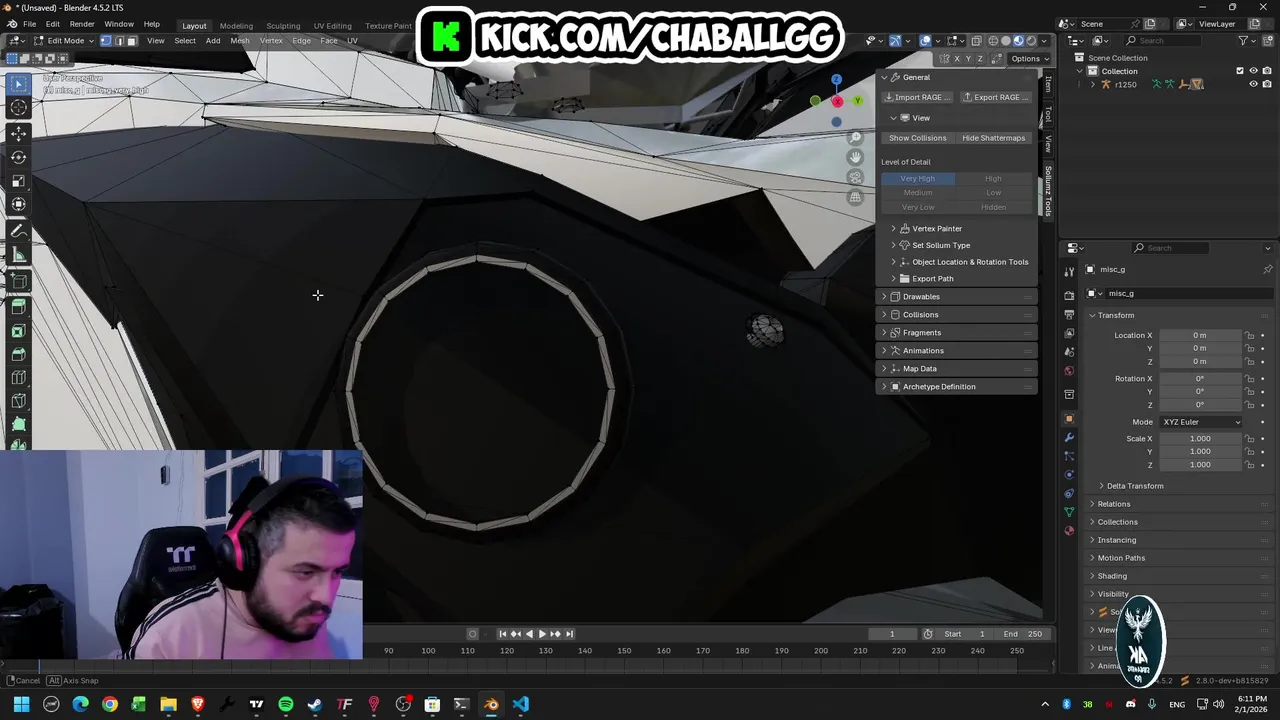Viewport: 1280px width, 720px height.
Task: Select the Bevel tool
Action: click(18, 355)
